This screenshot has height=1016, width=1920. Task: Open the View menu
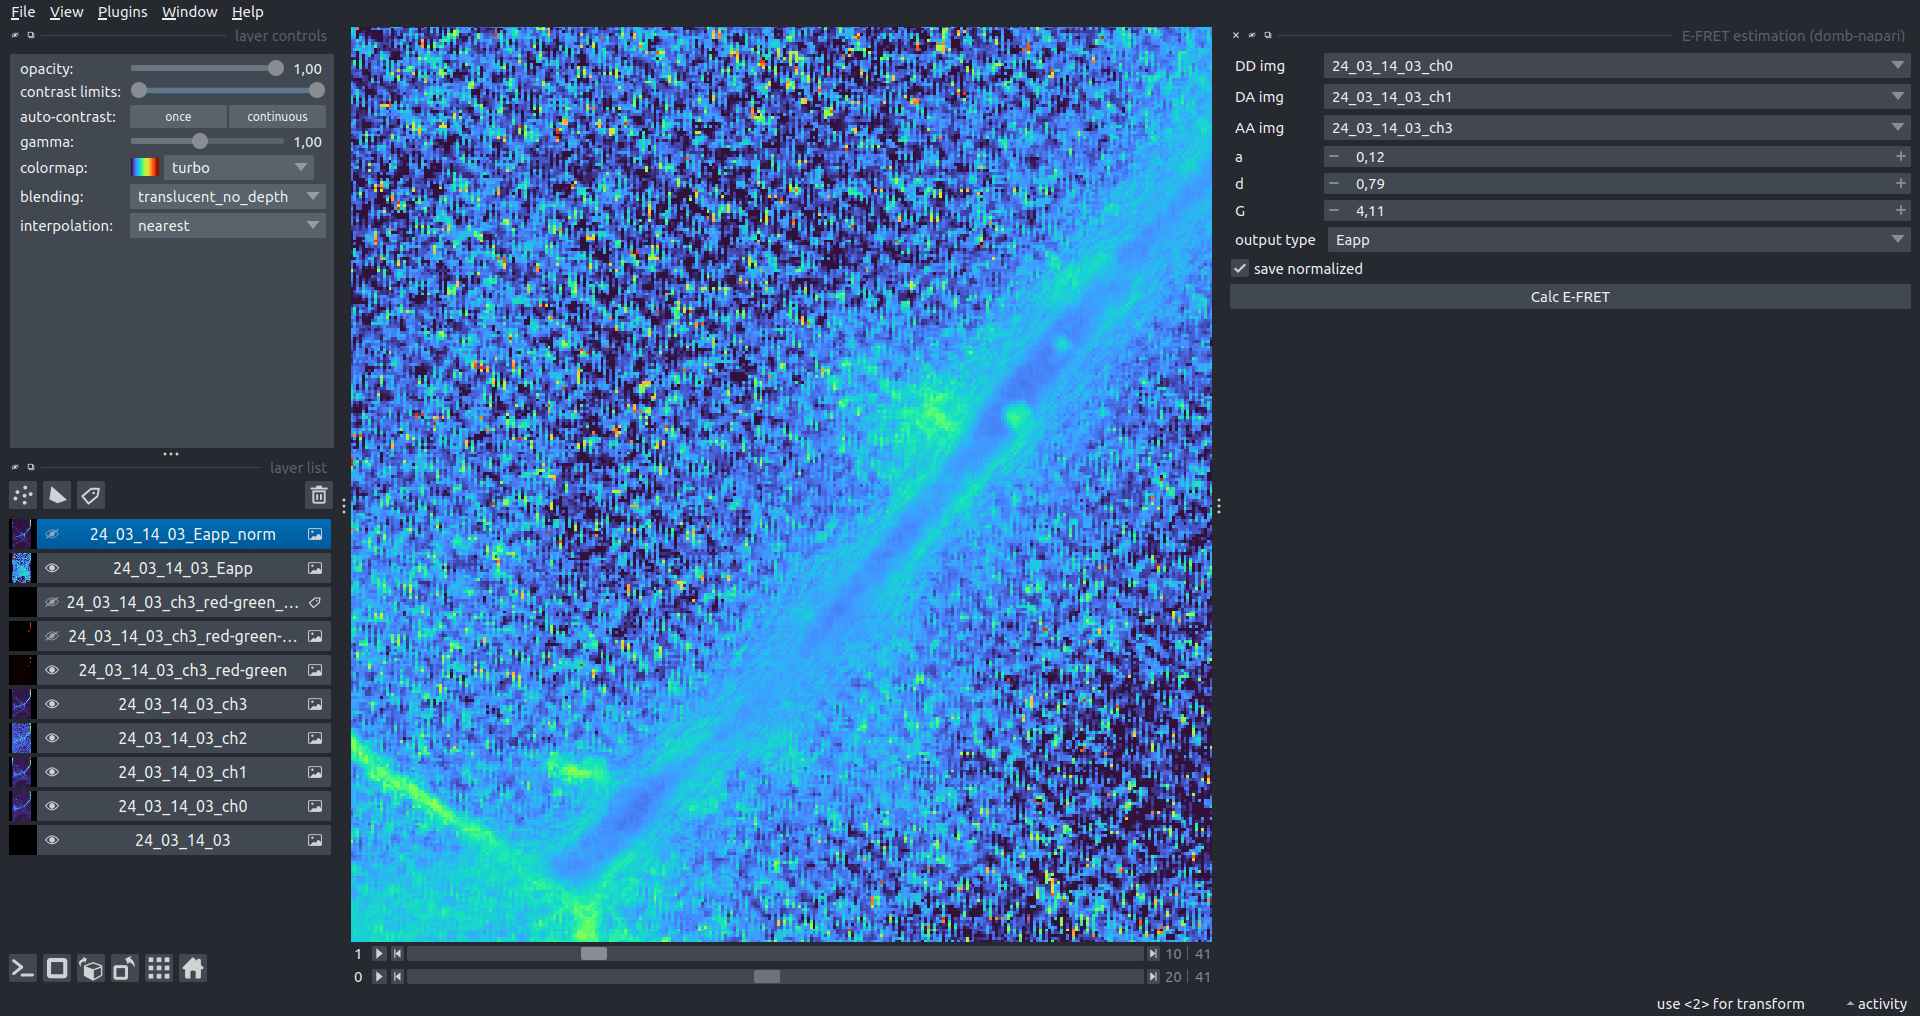(66, 12)
